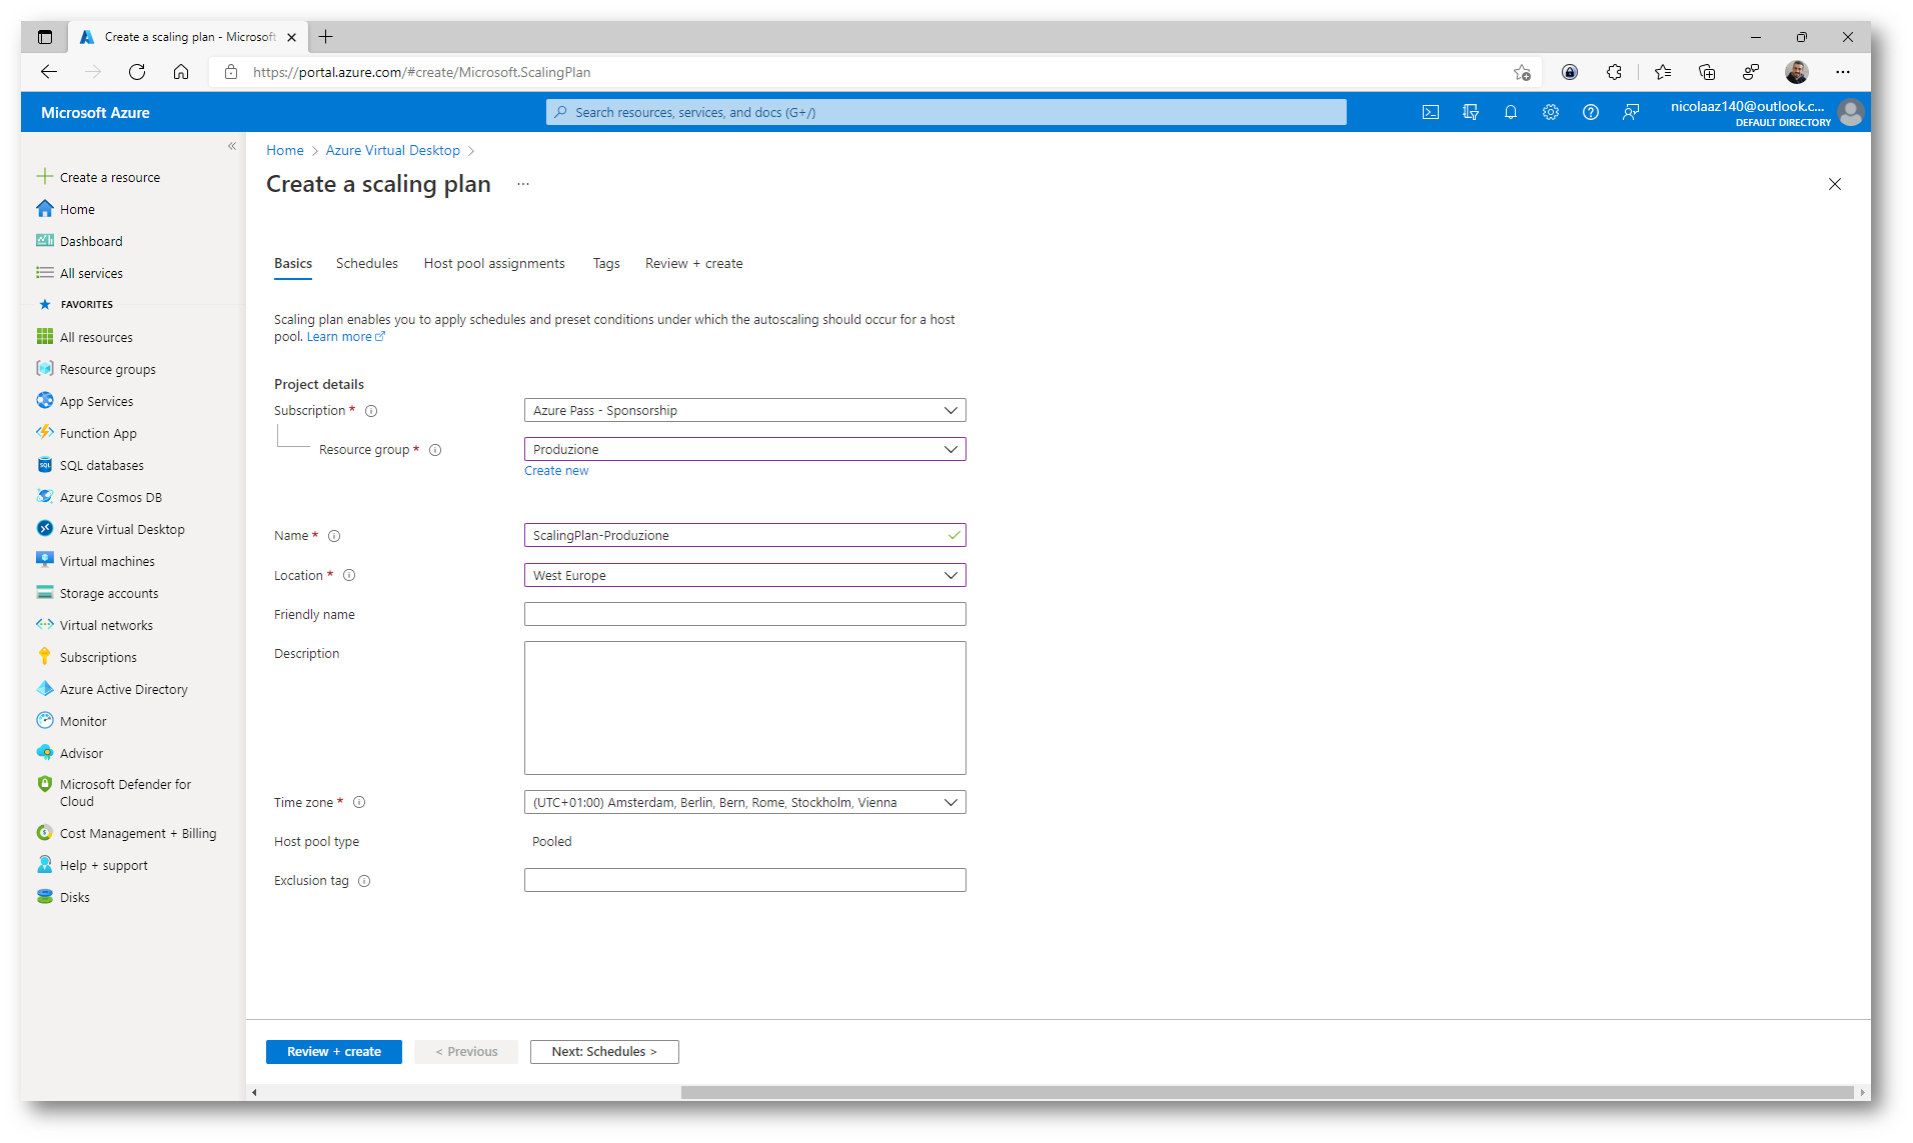This screenshot has width=1913, height=1143.
Task: Open All services in the sidebar
Action: click(x=91, y=273)
